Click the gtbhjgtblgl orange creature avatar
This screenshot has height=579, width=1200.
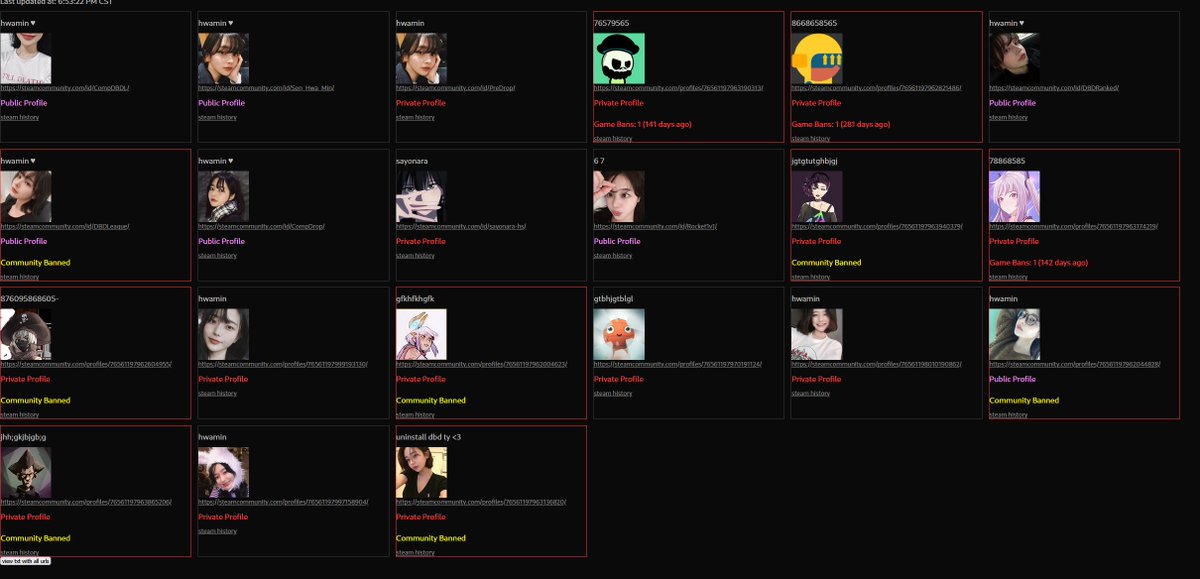click(x=619, y=334)
